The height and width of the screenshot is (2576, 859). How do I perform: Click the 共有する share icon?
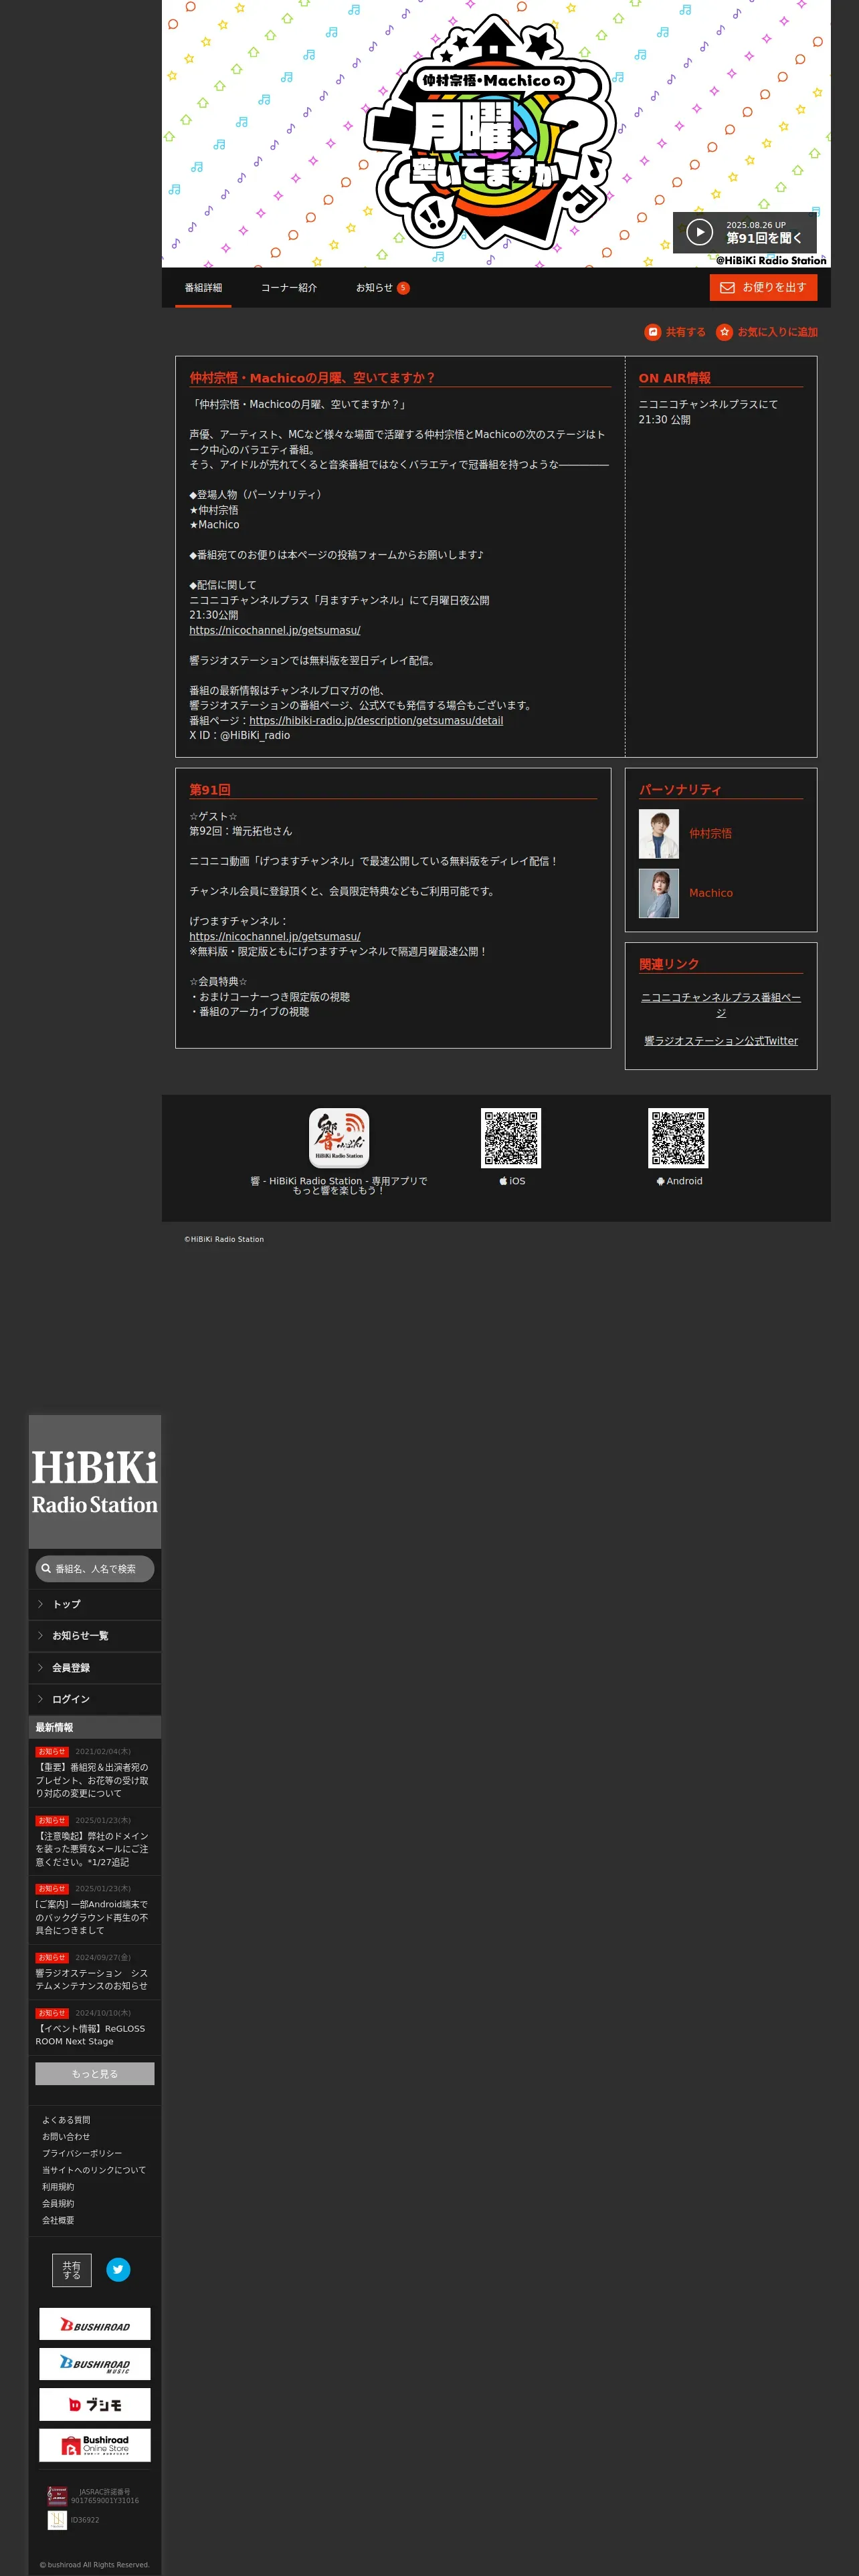click(652, 332)
